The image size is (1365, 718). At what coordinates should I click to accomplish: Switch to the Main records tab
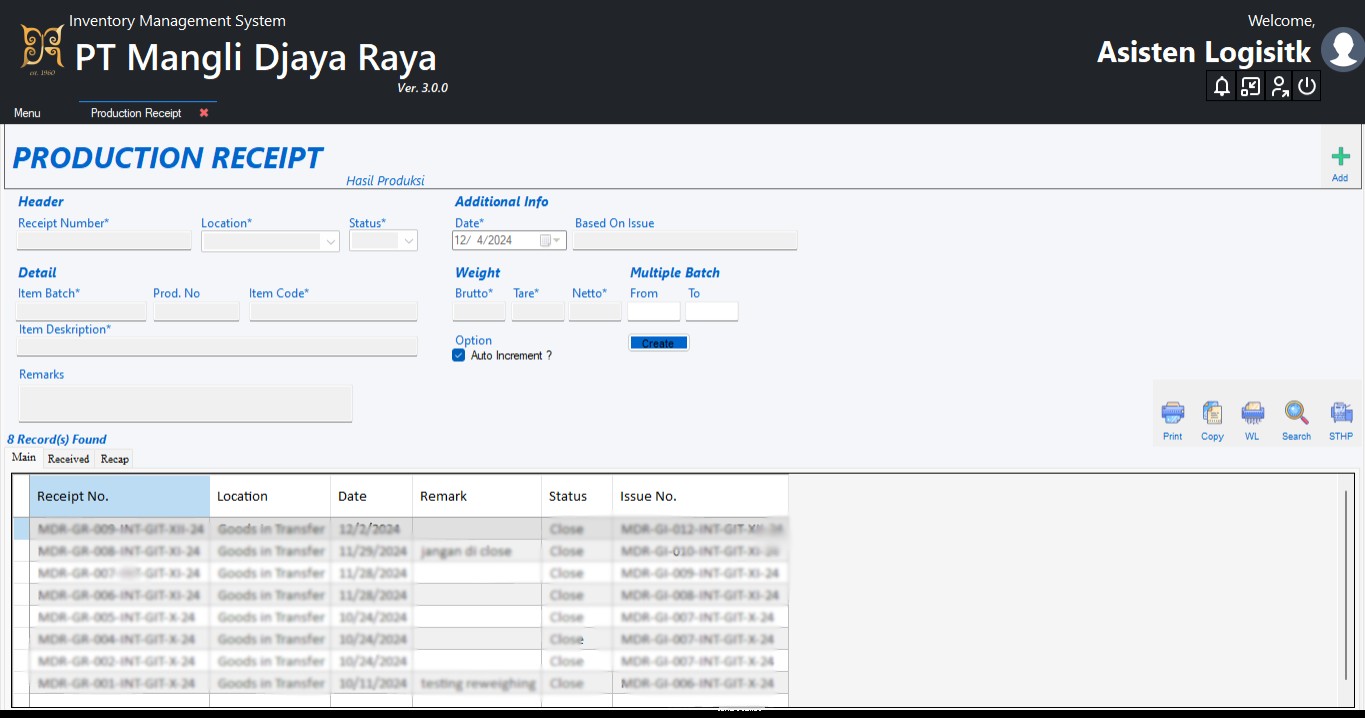pyautogui.click(x=24, y=458)
